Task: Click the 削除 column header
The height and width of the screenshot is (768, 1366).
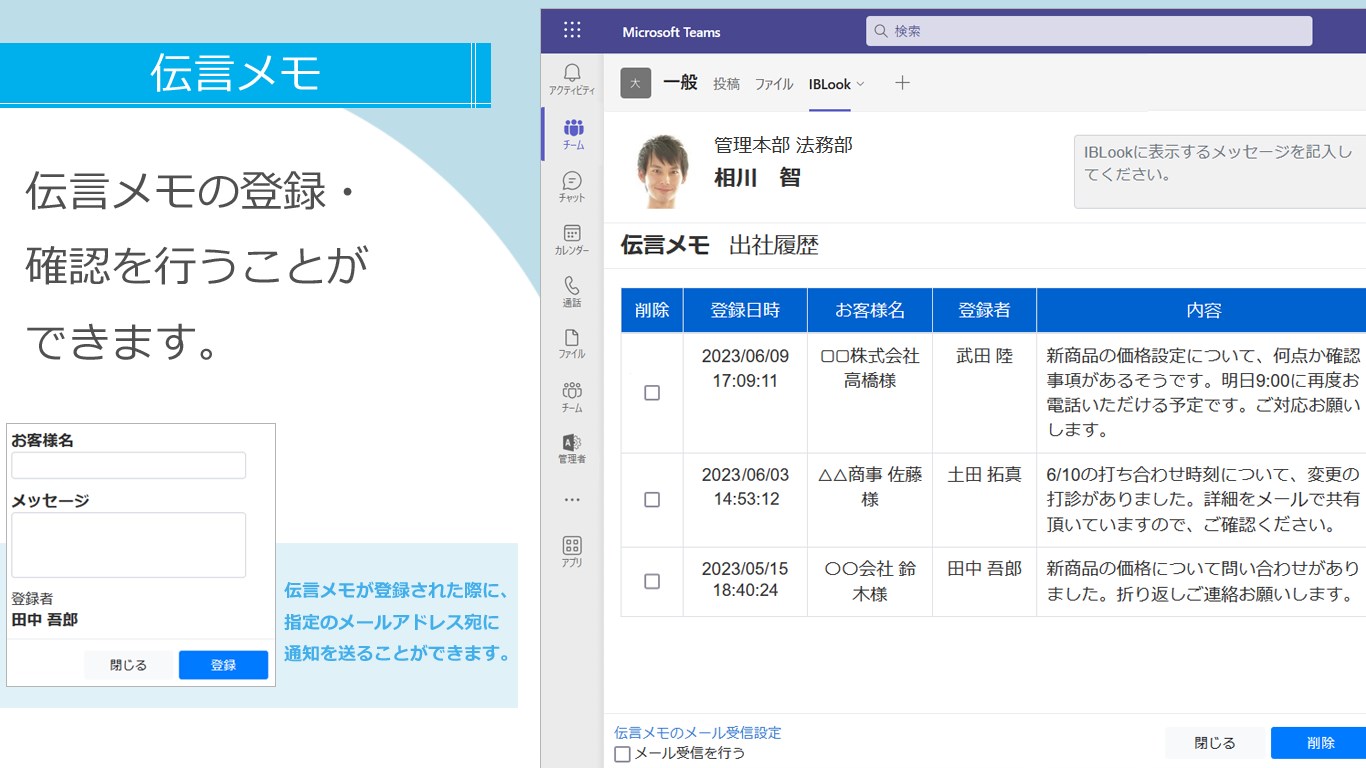Action: click(652, 310)
